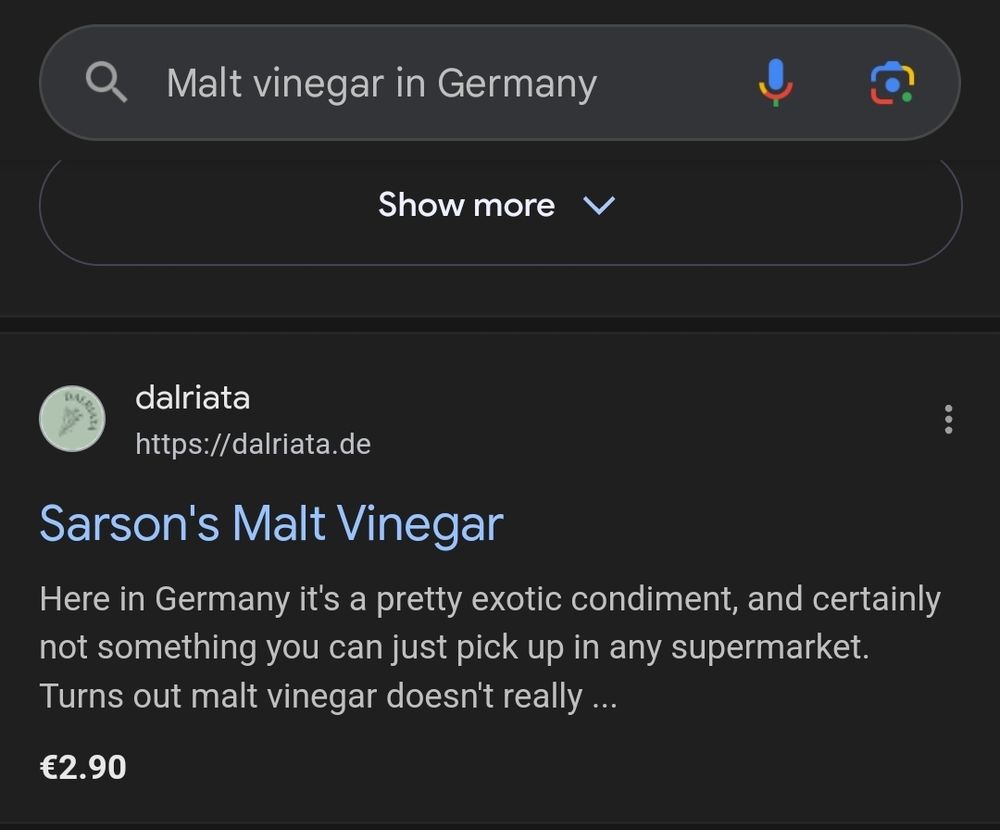Viewport: 1000px width, 830px height.
Task: Click snippet line starting 'Here in Germany'
Action: (x=490, y=600)
